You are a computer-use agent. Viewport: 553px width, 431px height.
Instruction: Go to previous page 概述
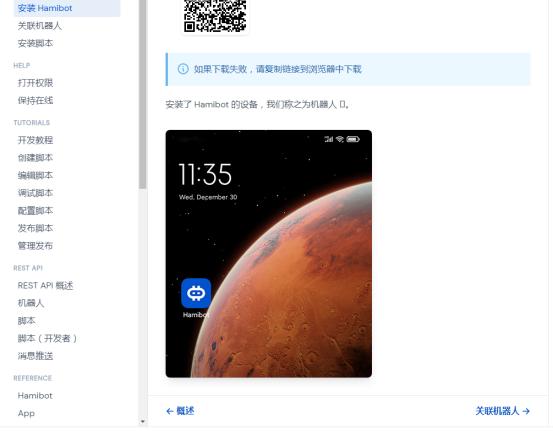(180, 411)
